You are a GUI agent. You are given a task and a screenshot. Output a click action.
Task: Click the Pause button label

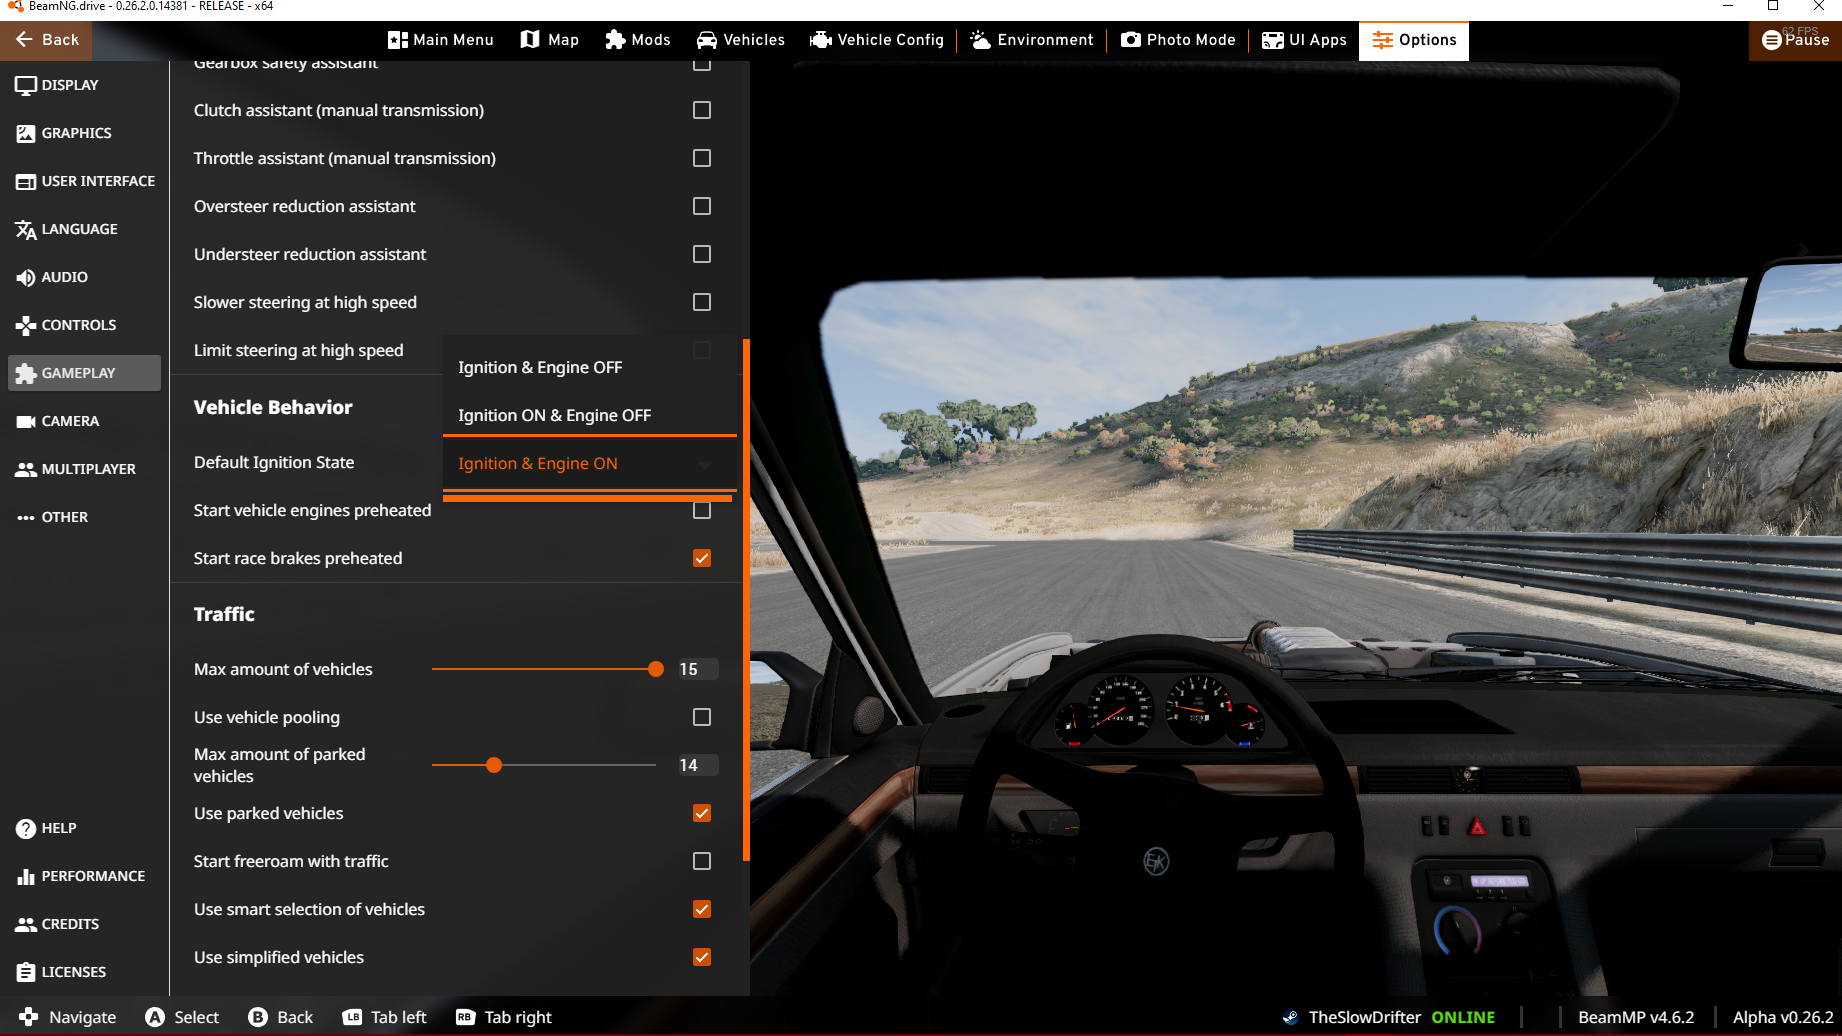pos(1807,40)
